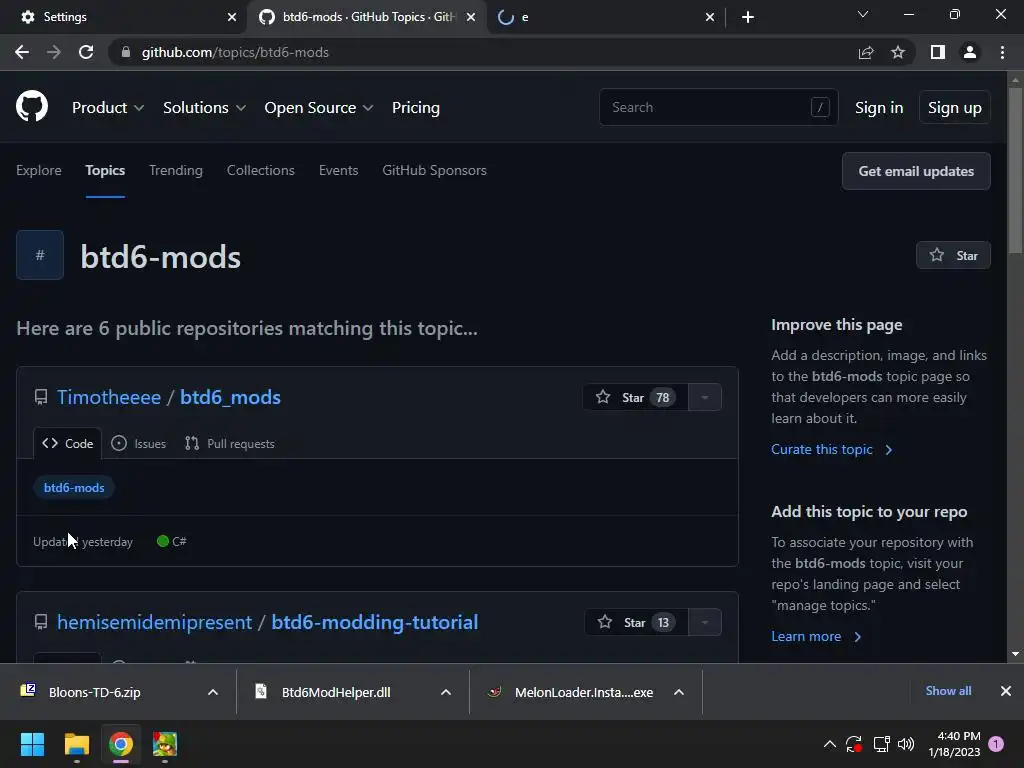Open the Timotheeee user link

(108, 397)
